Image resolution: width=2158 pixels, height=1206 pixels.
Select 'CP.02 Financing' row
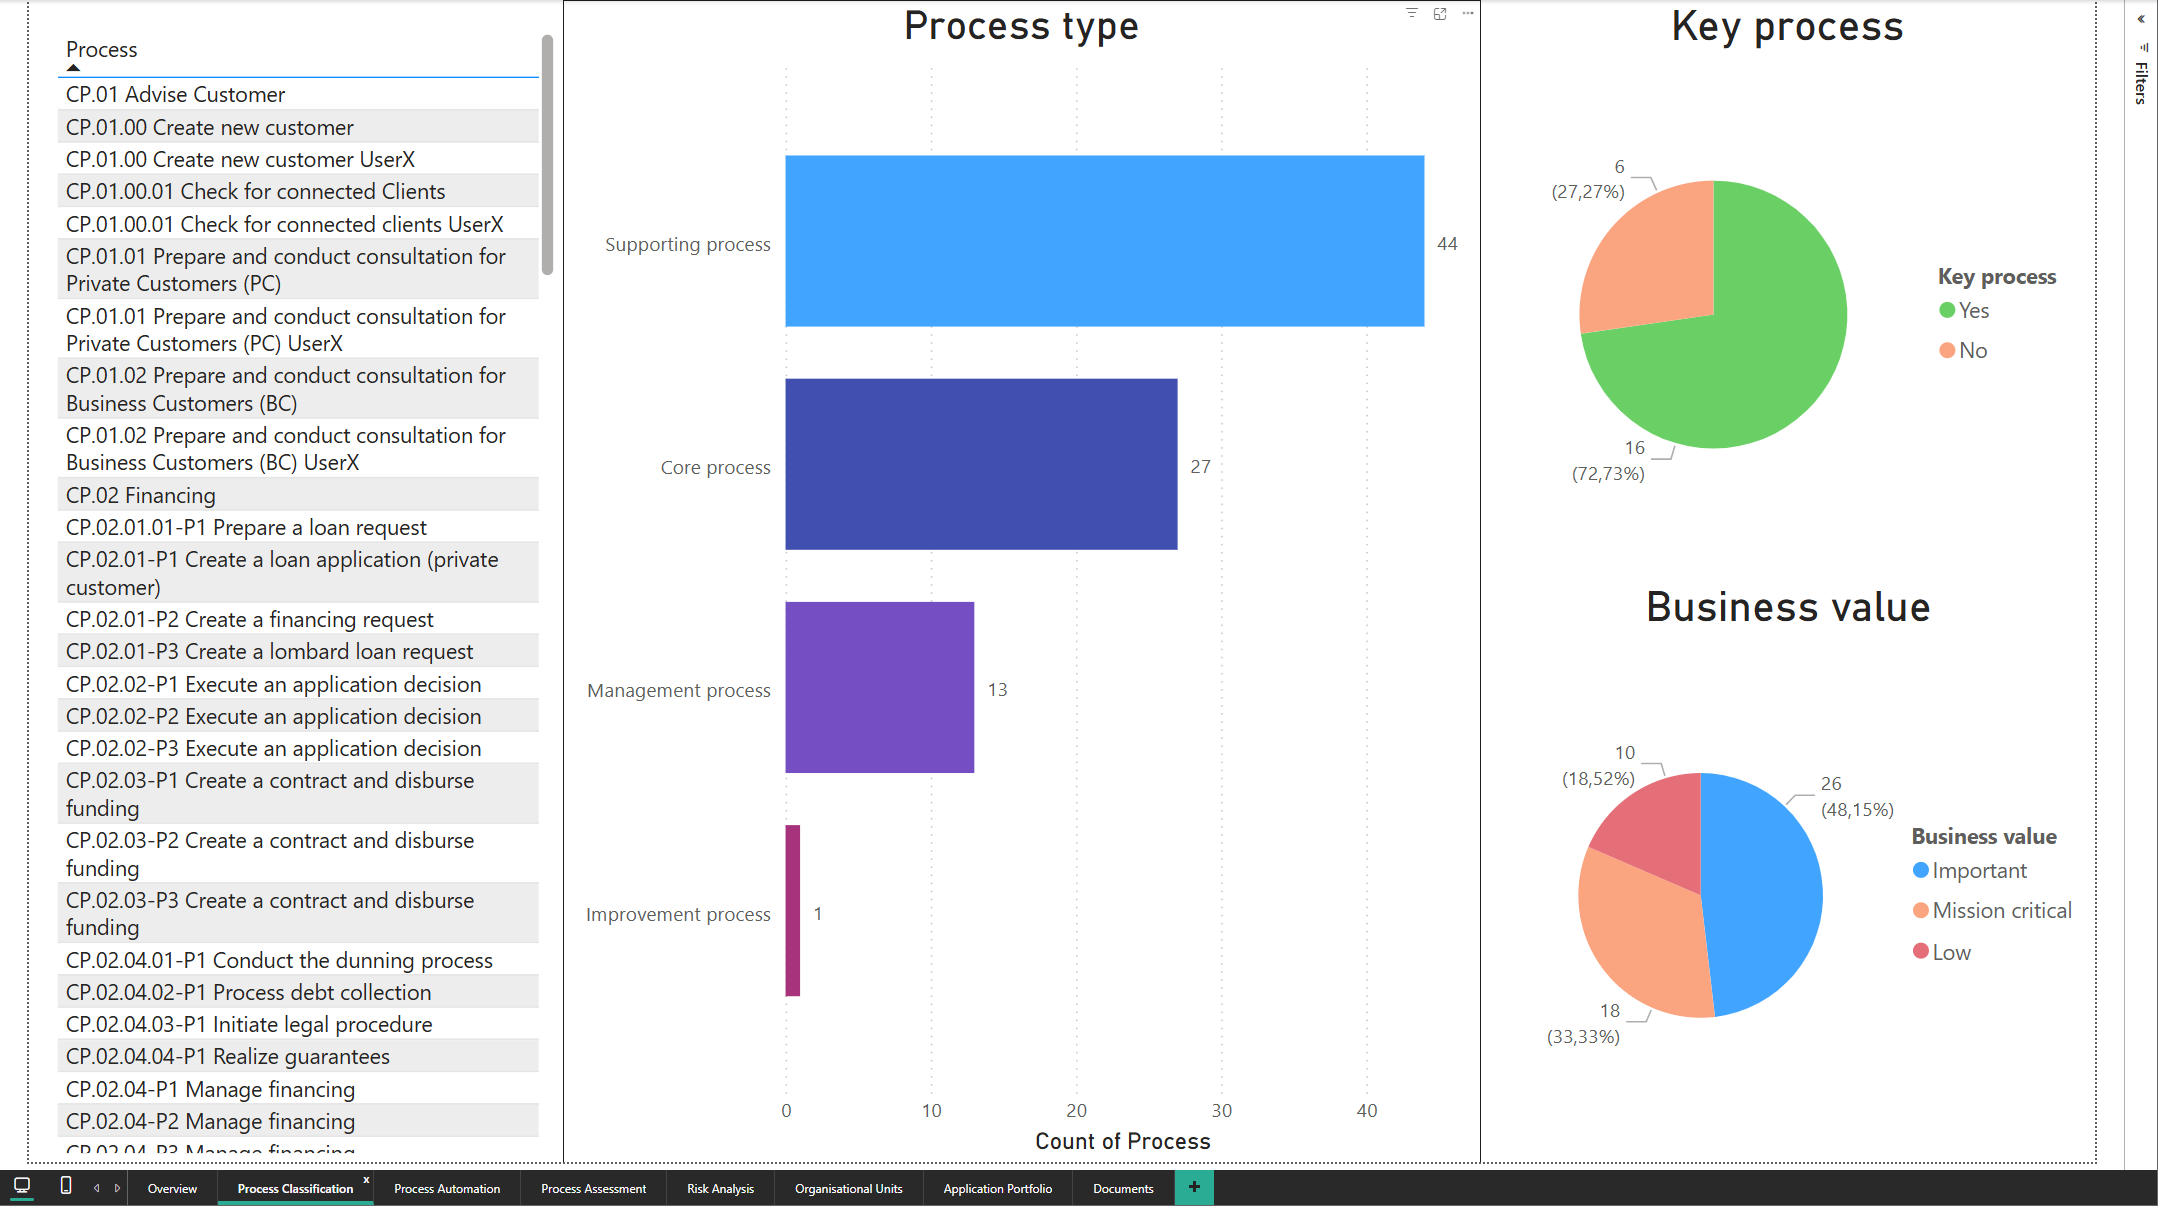298,495
